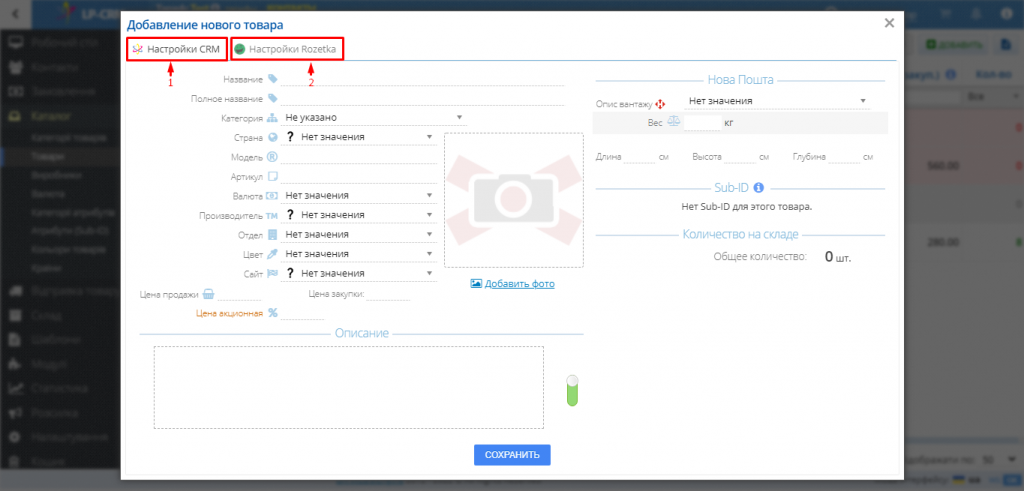Open the Производитель dropdown
1024x491 pixels.
click(x=359, y=215)
